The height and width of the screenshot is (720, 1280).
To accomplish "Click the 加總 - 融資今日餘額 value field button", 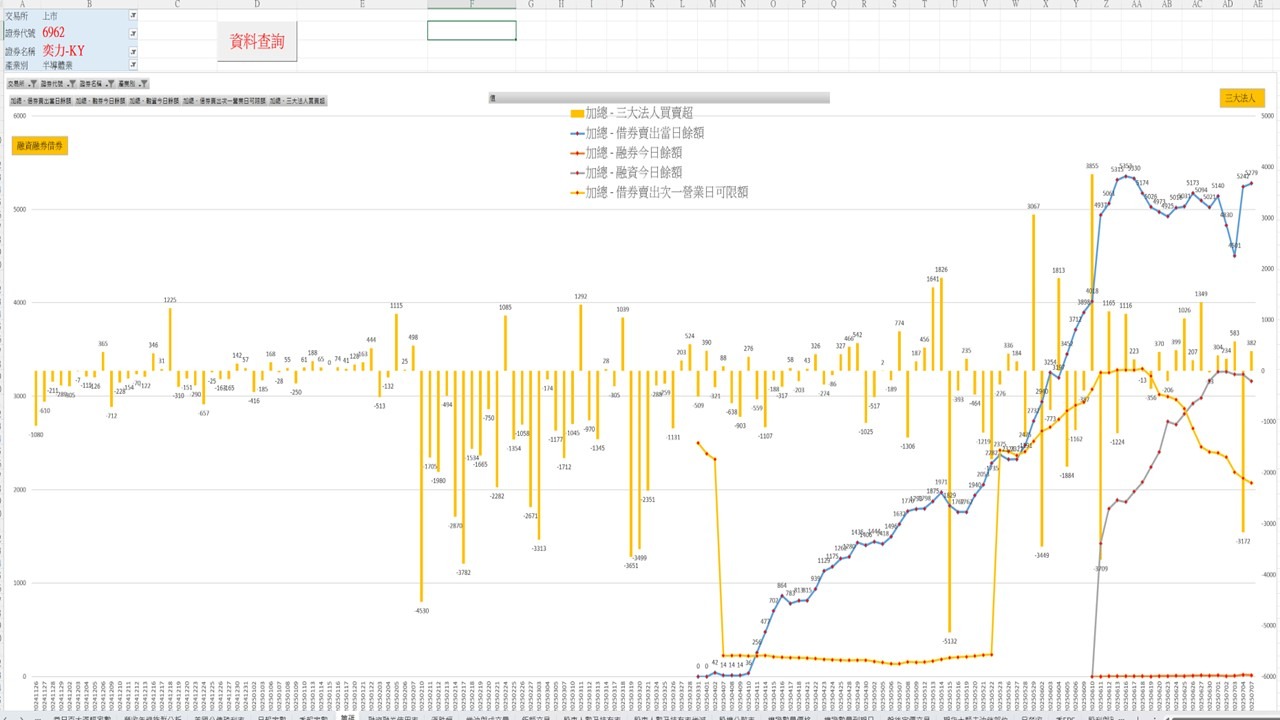I will pos(154,101).
